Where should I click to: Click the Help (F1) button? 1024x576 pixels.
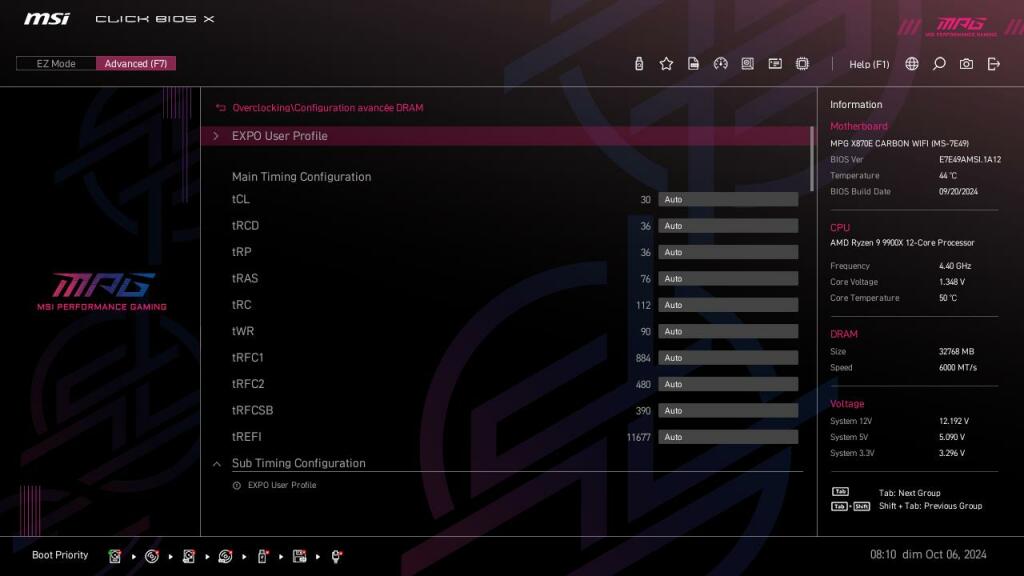(866, 63)
